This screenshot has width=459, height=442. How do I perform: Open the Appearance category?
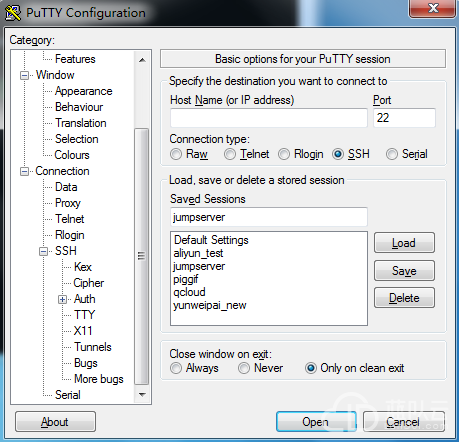click(83, 91)
